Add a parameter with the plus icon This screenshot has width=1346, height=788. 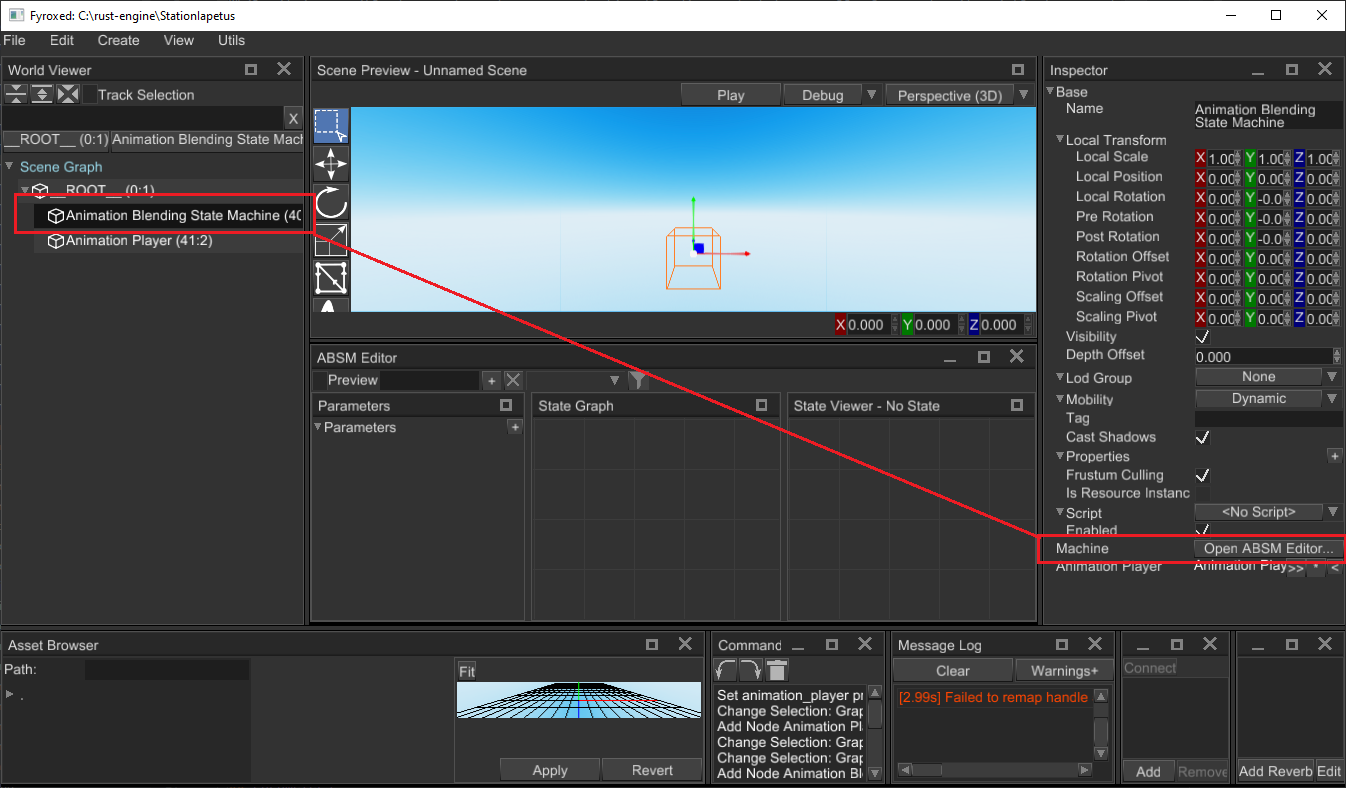point(515,427)
